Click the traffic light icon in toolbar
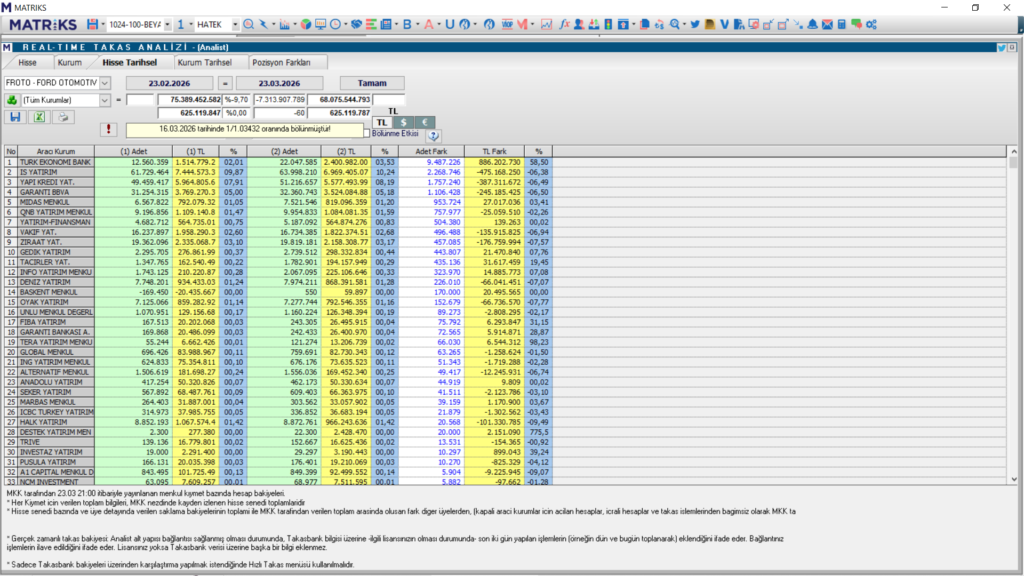Screen dimensions: 1024x576 coord(608,24)
